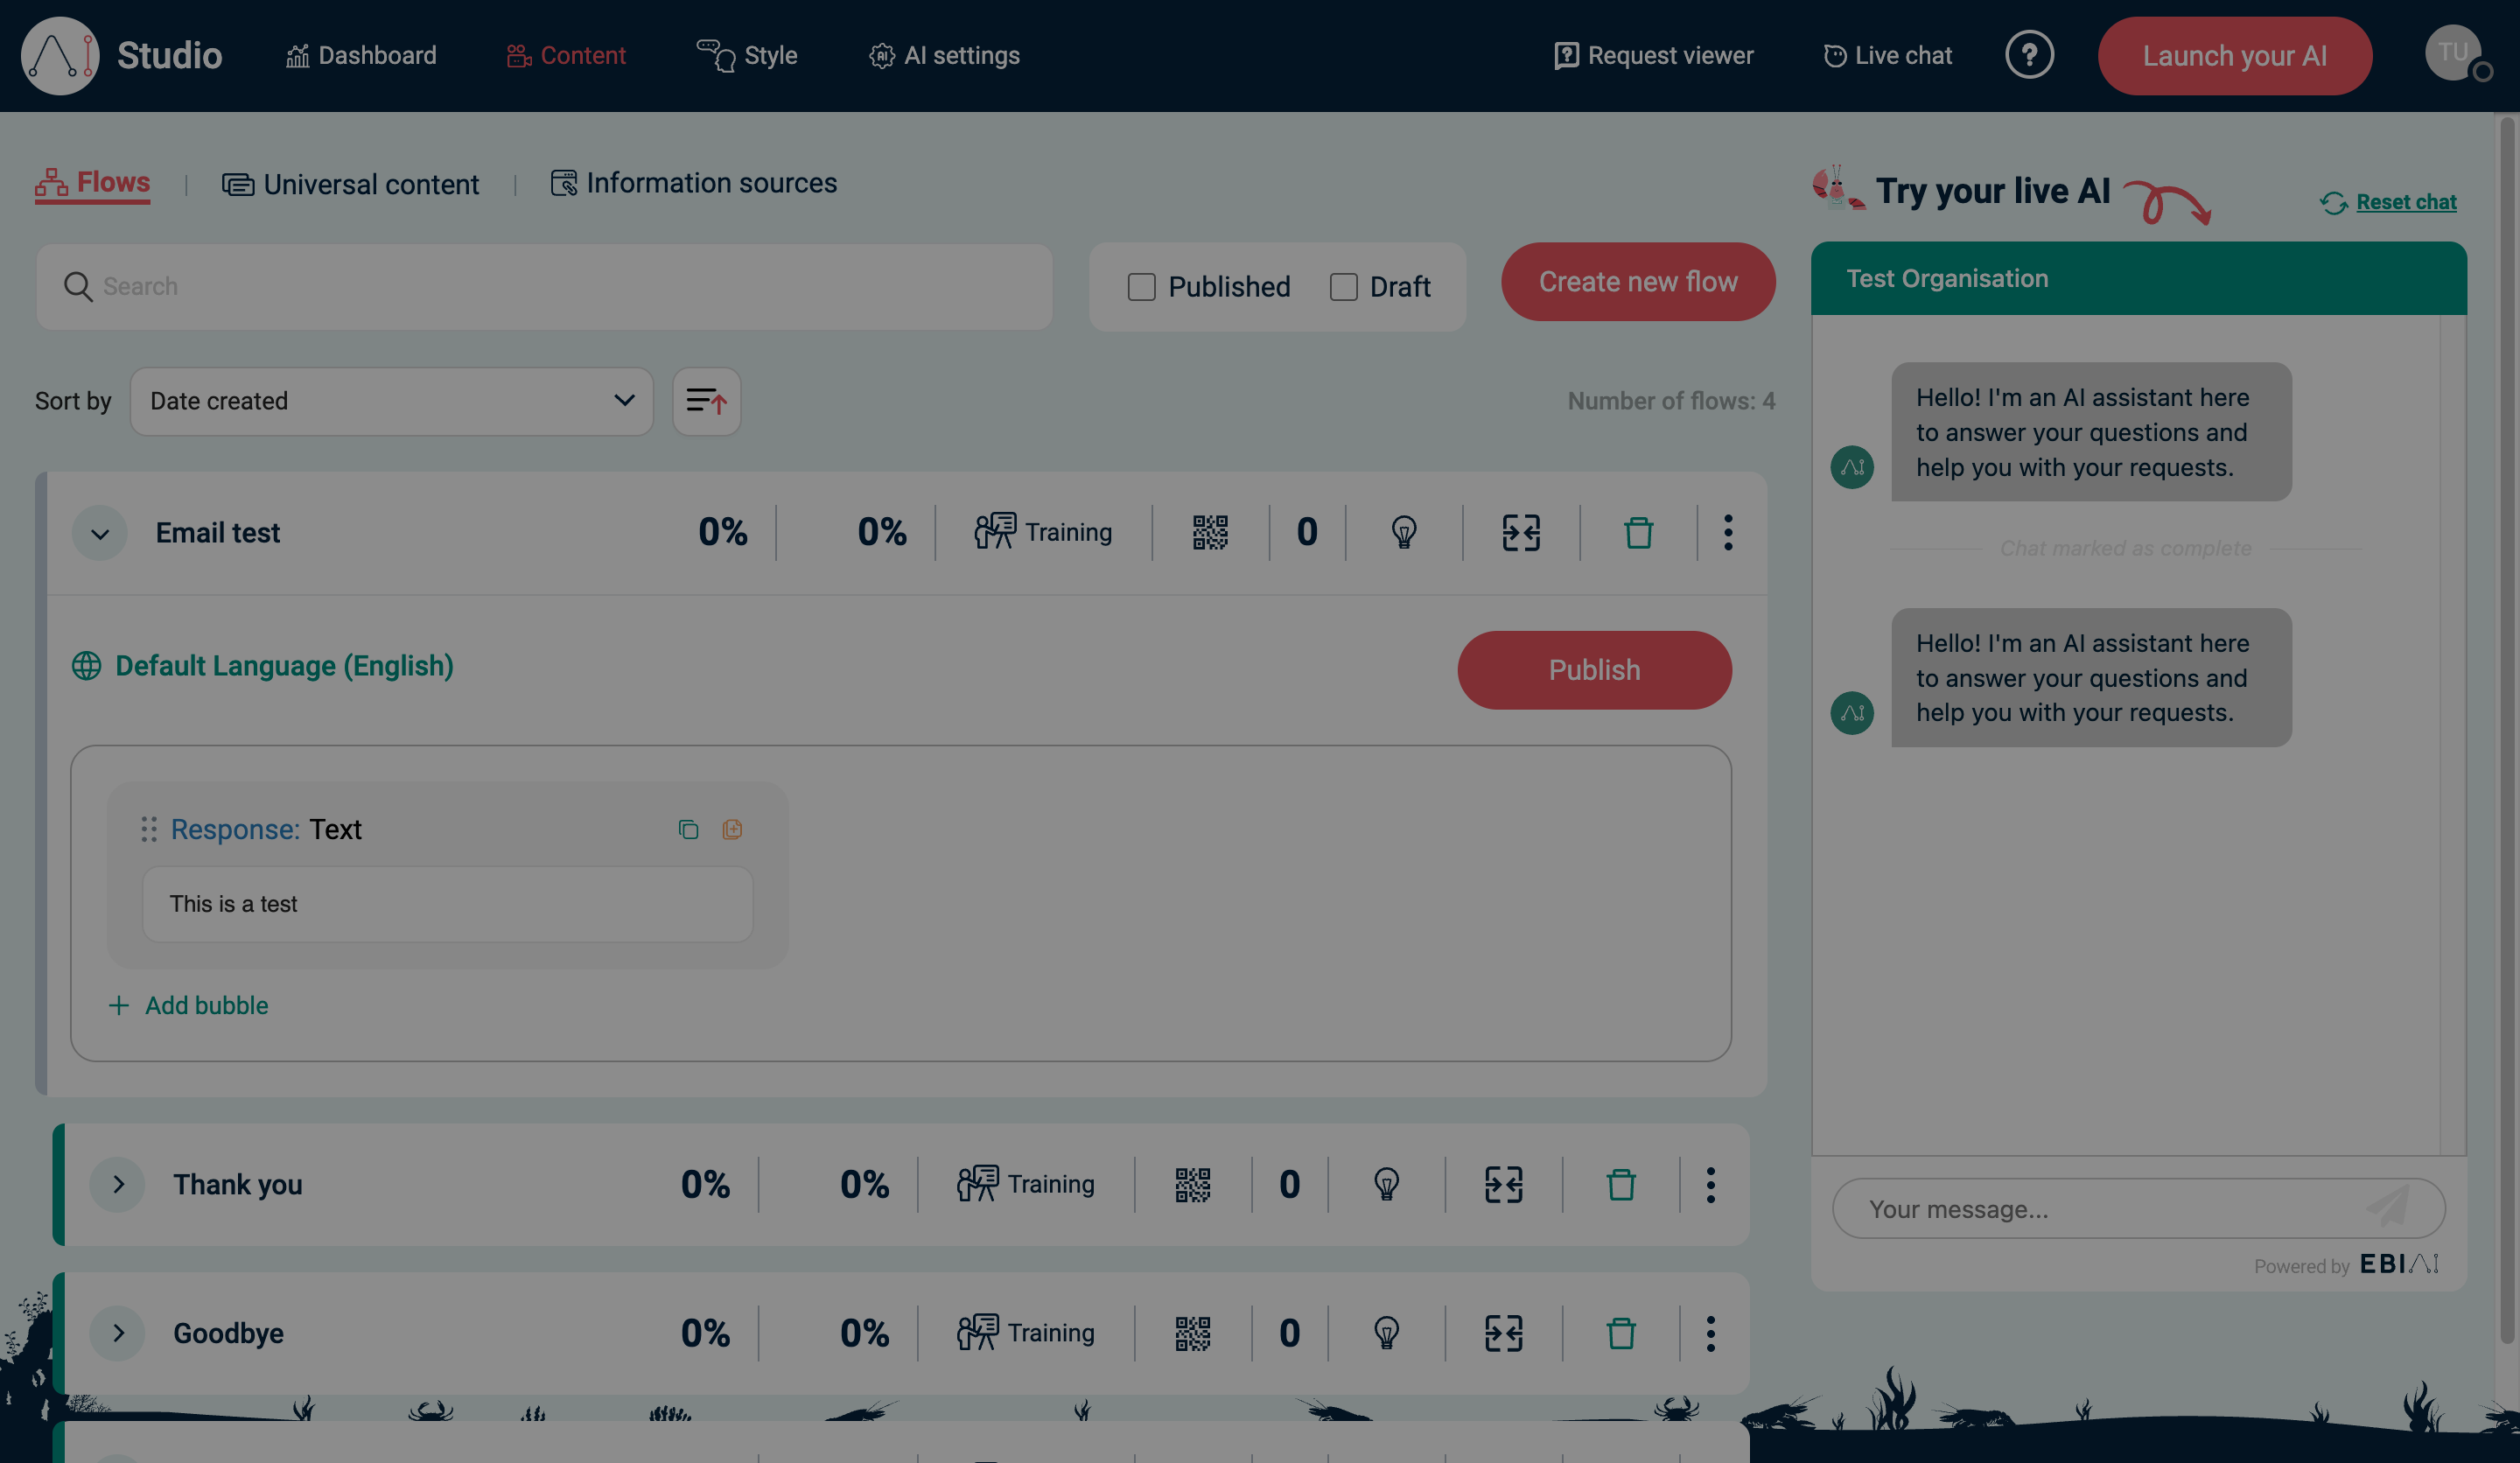Collapse the Email test flow
Image resolution: width=2520 pixels, height=1463 pixels.
99,532
